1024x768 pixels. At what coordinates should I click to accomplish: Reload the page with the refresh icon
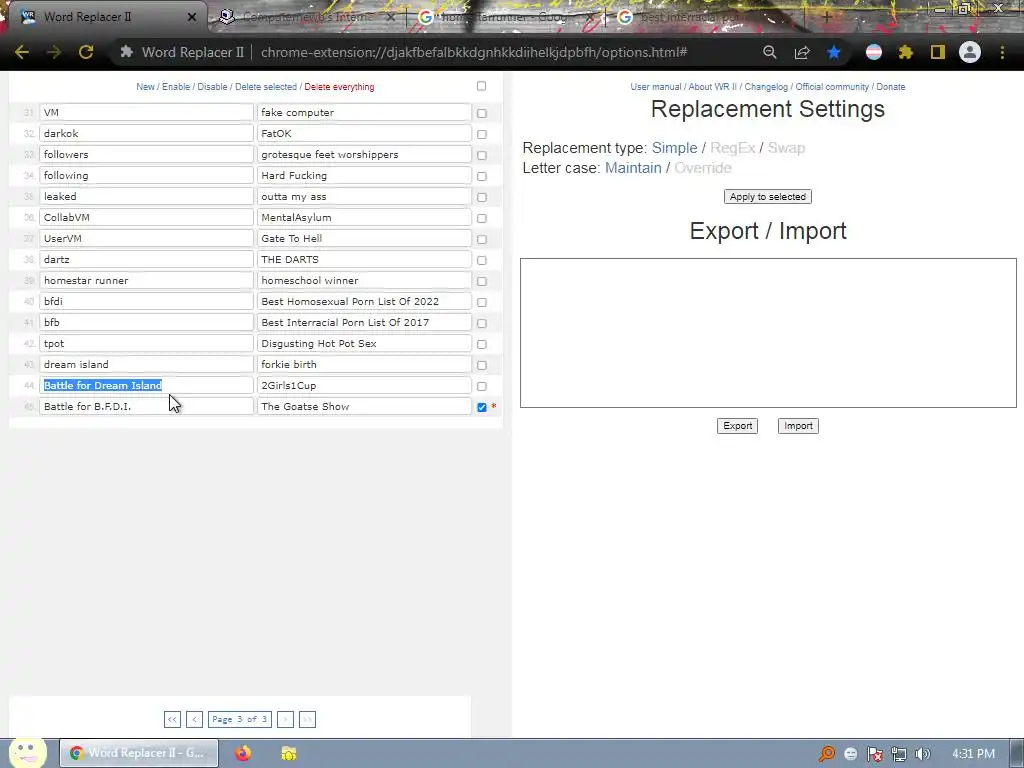[x=86, y=52]
